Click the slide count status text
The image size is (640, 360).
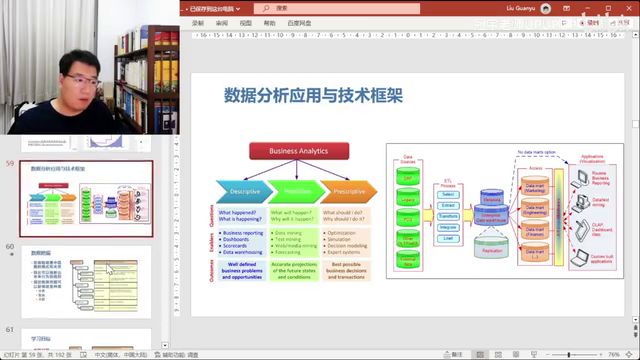[x=37, y=355]
